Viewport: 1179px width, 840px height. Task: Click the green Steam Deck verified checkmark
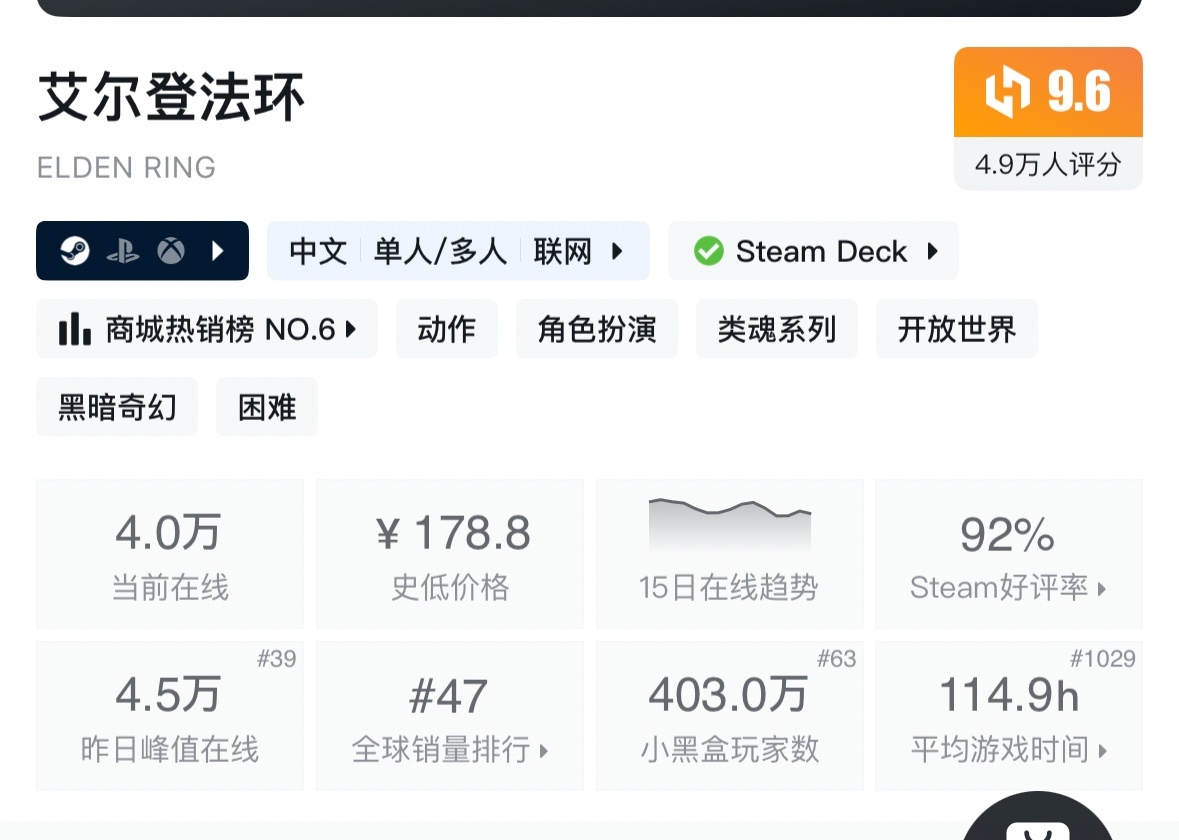709,251
